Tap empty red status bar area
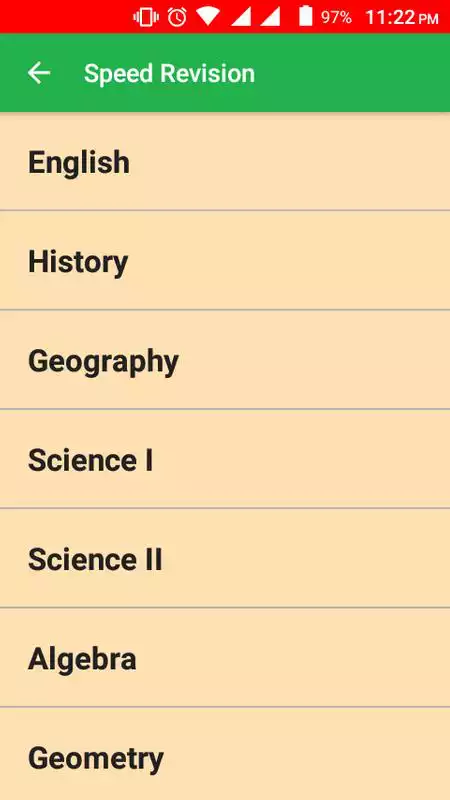Viewport: 450px width, 800px height. [x=64, y=17]
